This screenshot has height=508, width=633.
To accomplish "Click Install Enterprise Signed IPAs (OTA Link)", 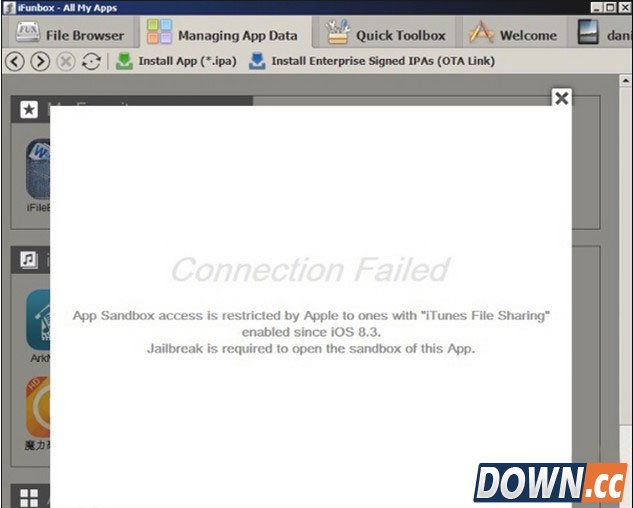I will [371, 61].
